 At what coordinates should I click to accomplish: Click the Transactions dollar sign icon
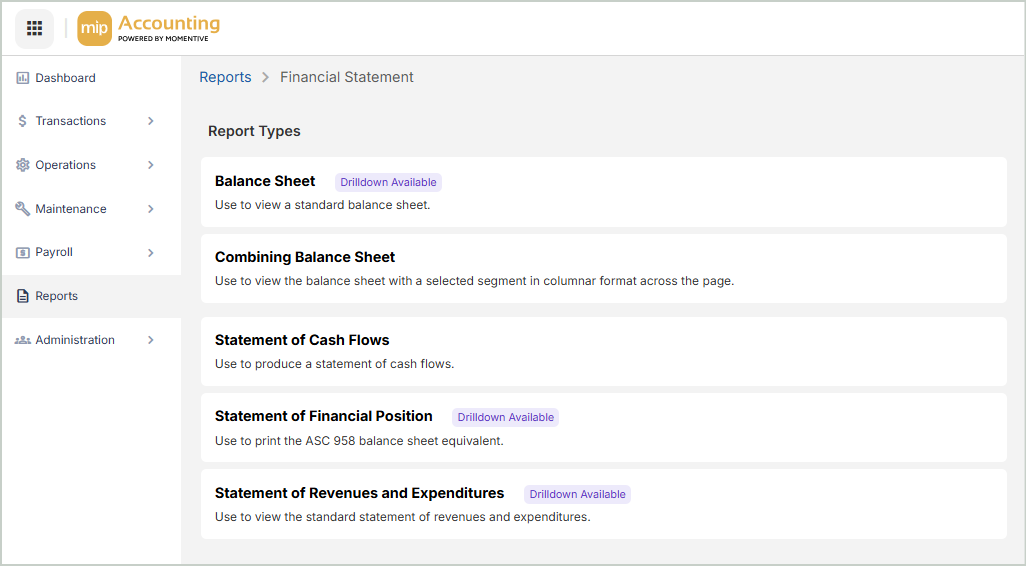coord(22,121)
